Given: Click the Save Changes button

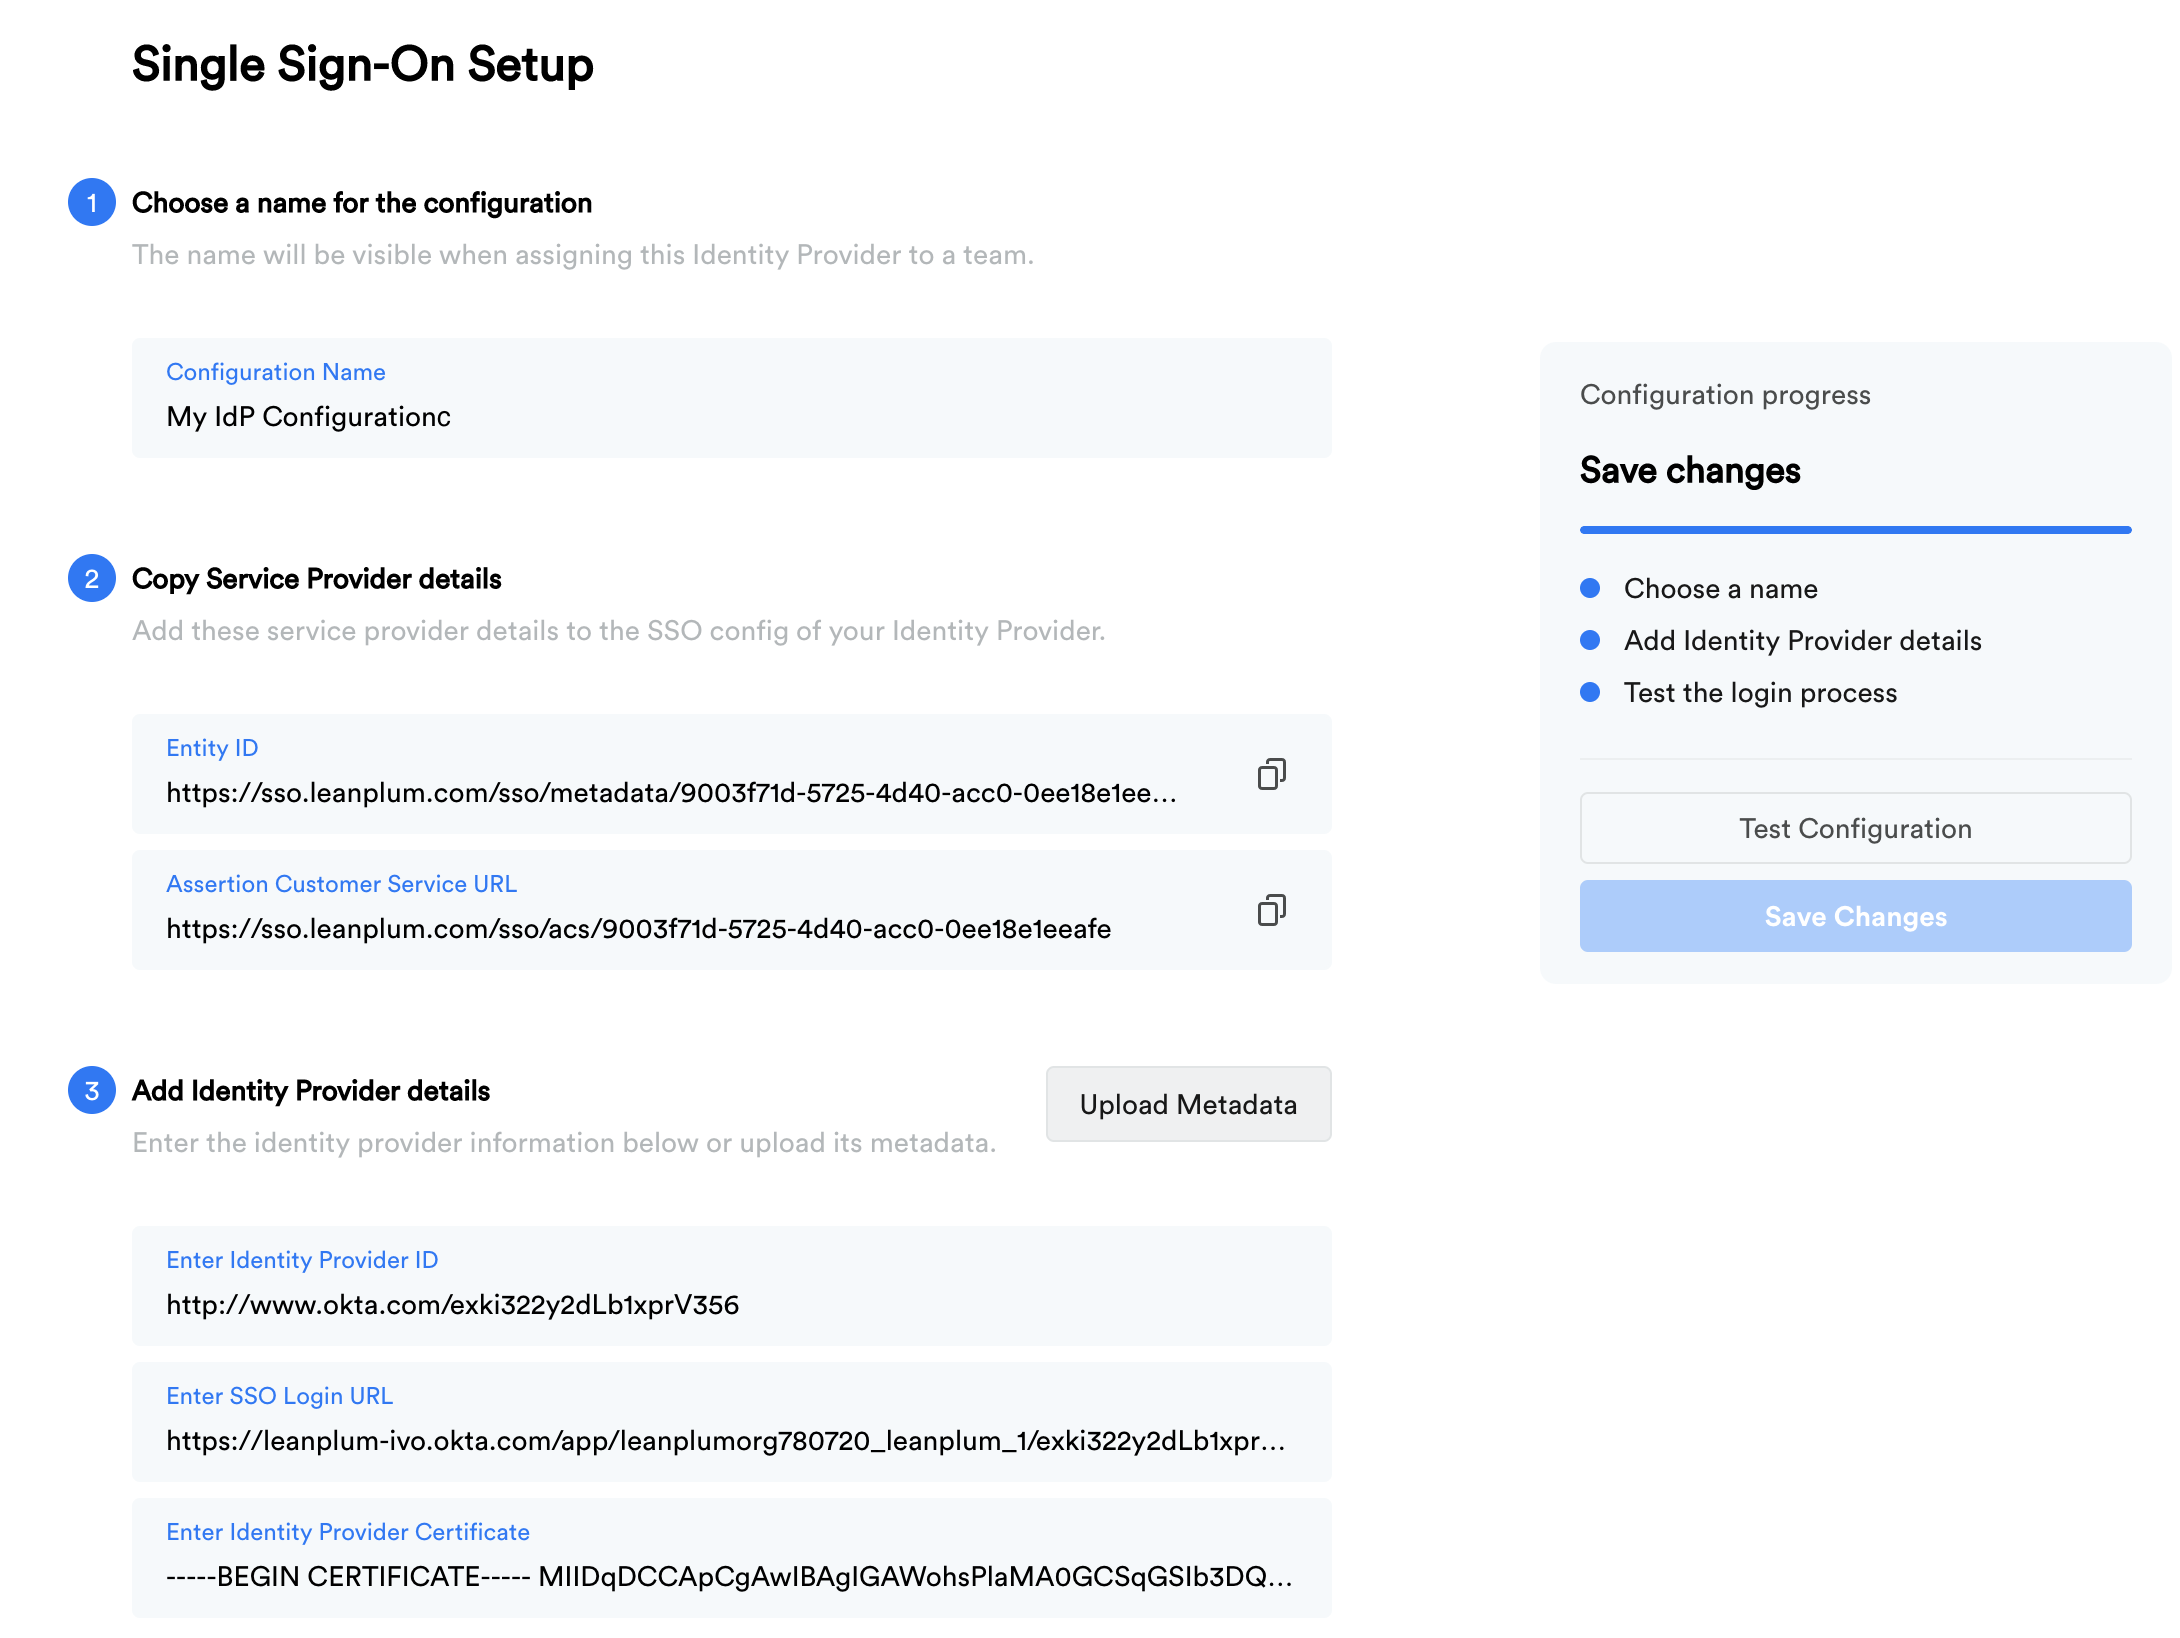Looking at the screenshot, I should [1855, 916].
